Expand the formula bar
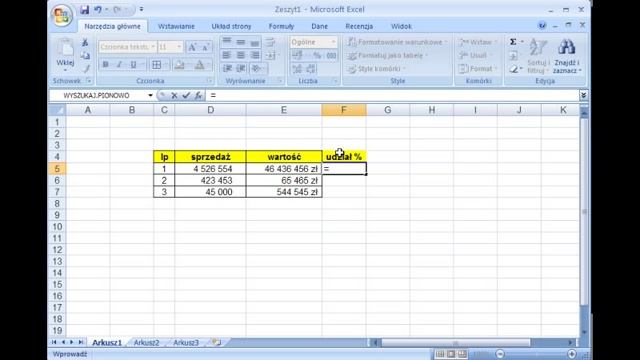The width and height of the screenshot is (640, 360). [583, 96]
